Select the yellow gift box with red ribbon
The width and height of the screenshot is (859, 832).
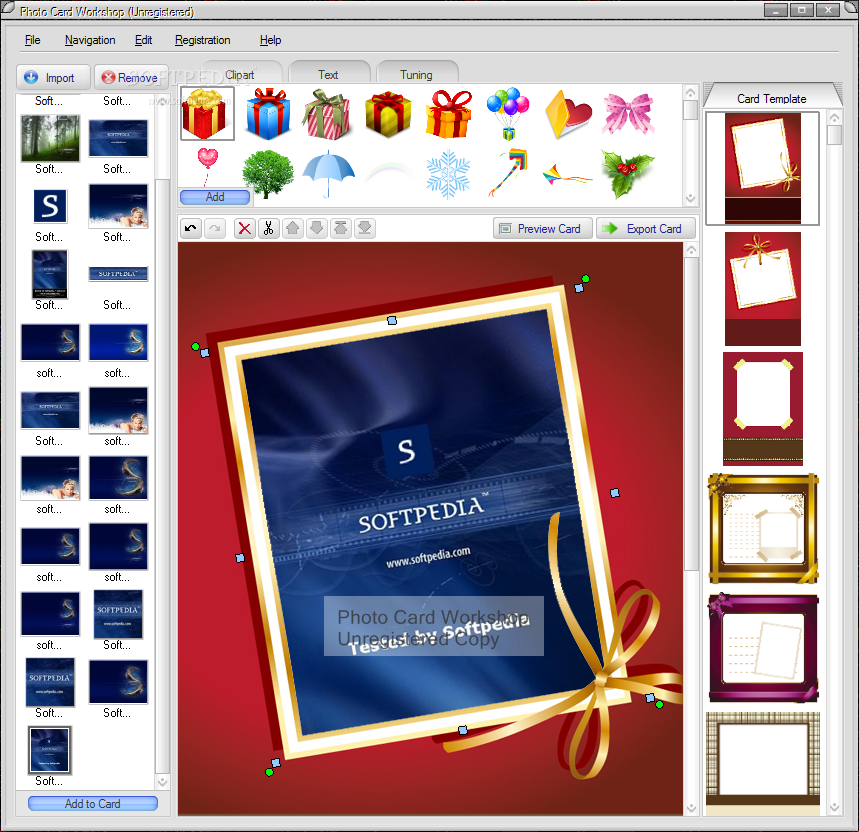388,114
